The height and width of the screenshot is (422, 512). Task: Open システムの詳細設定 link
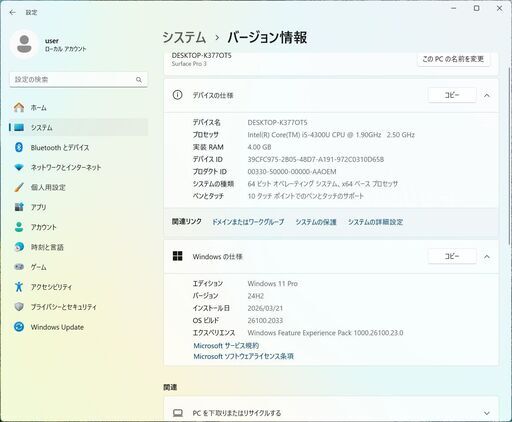(x=375, y=222)
